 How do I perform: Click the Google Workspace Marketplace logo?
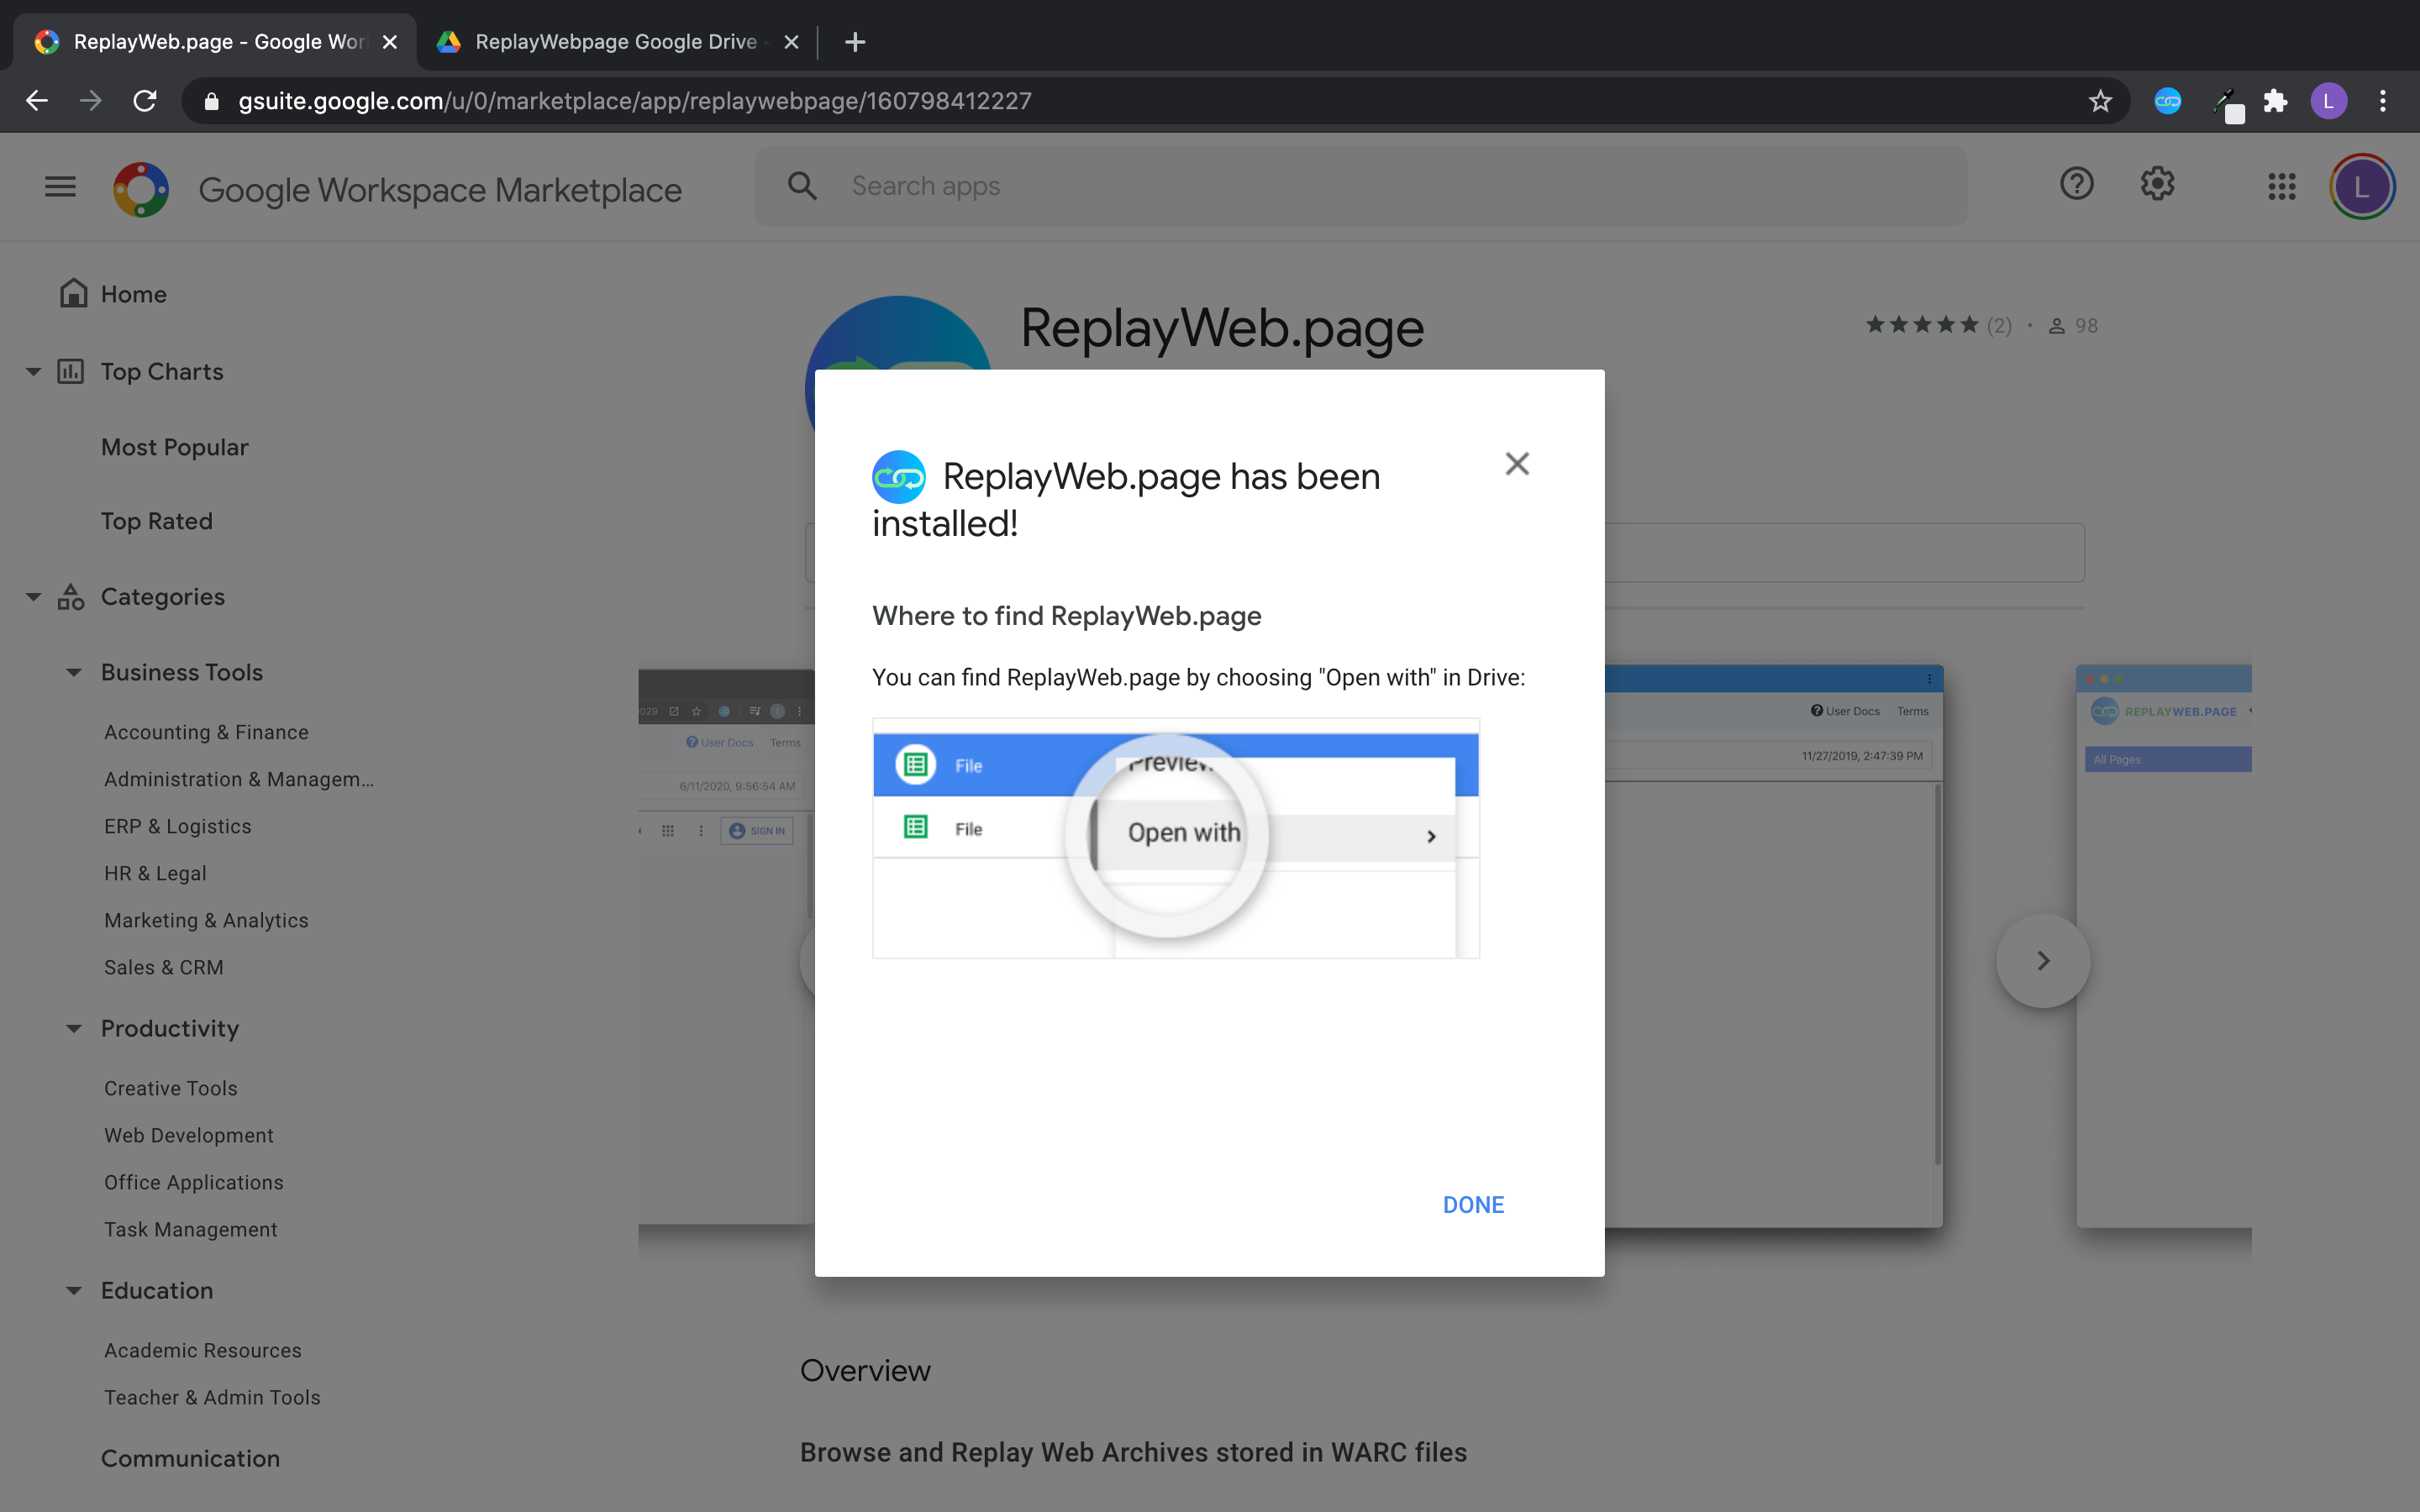[141, 189]
